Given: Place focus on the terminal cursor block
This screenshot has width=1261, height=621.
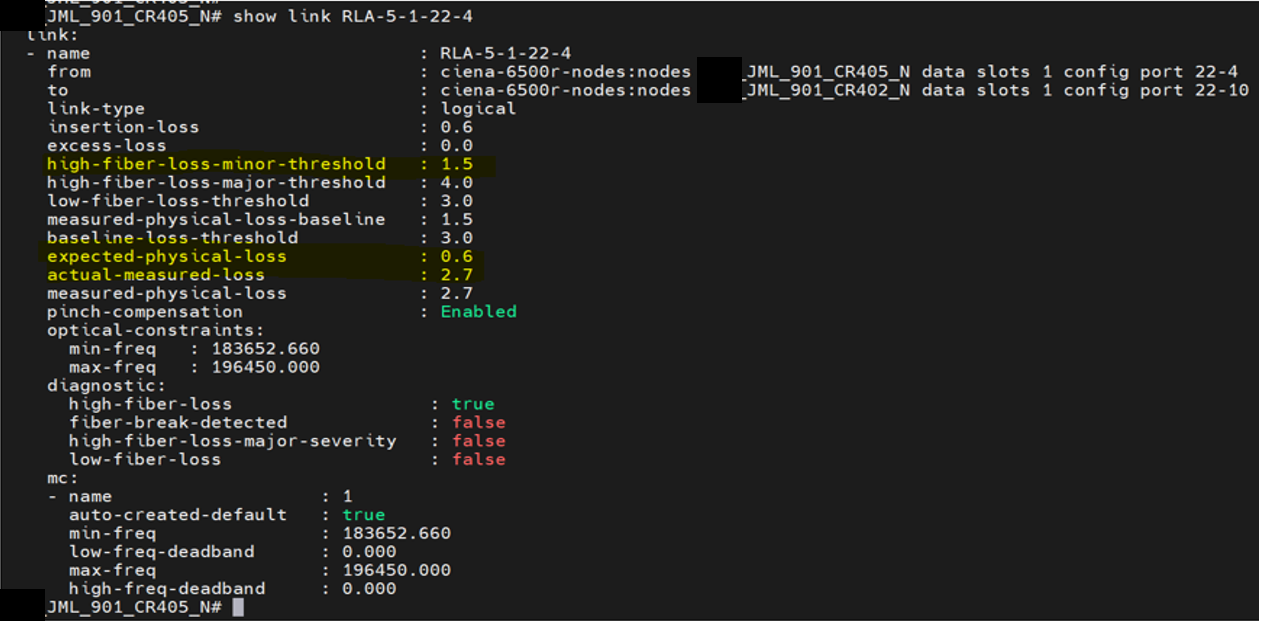Looking at the screenshot, I should (238, 607).
